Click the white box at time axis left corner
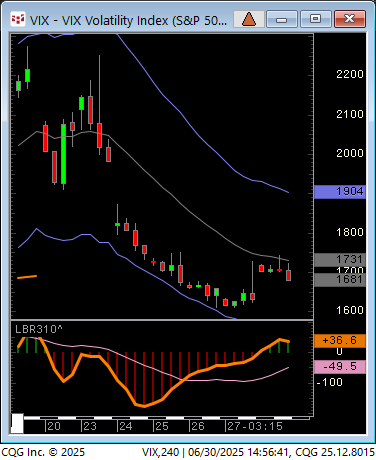The width and height of the screenshot is (376, 460). [17, 423]
